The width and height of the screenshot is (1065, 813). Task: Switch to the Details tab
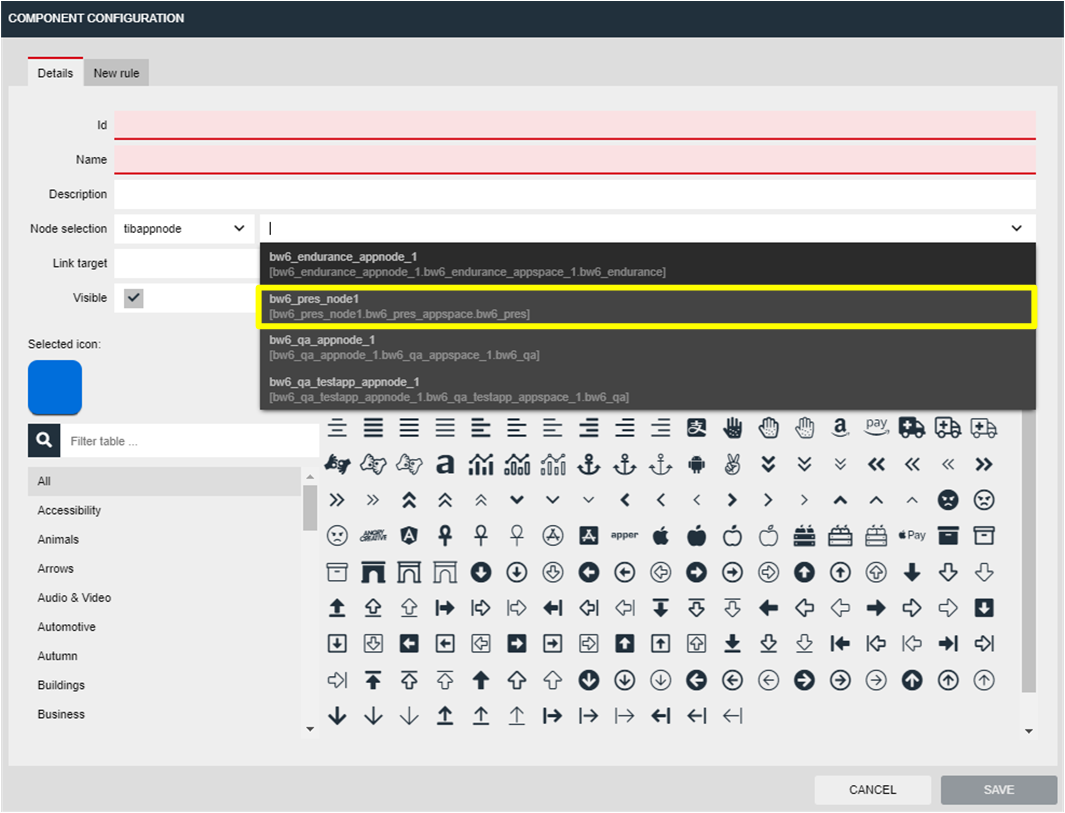(55, 73)
